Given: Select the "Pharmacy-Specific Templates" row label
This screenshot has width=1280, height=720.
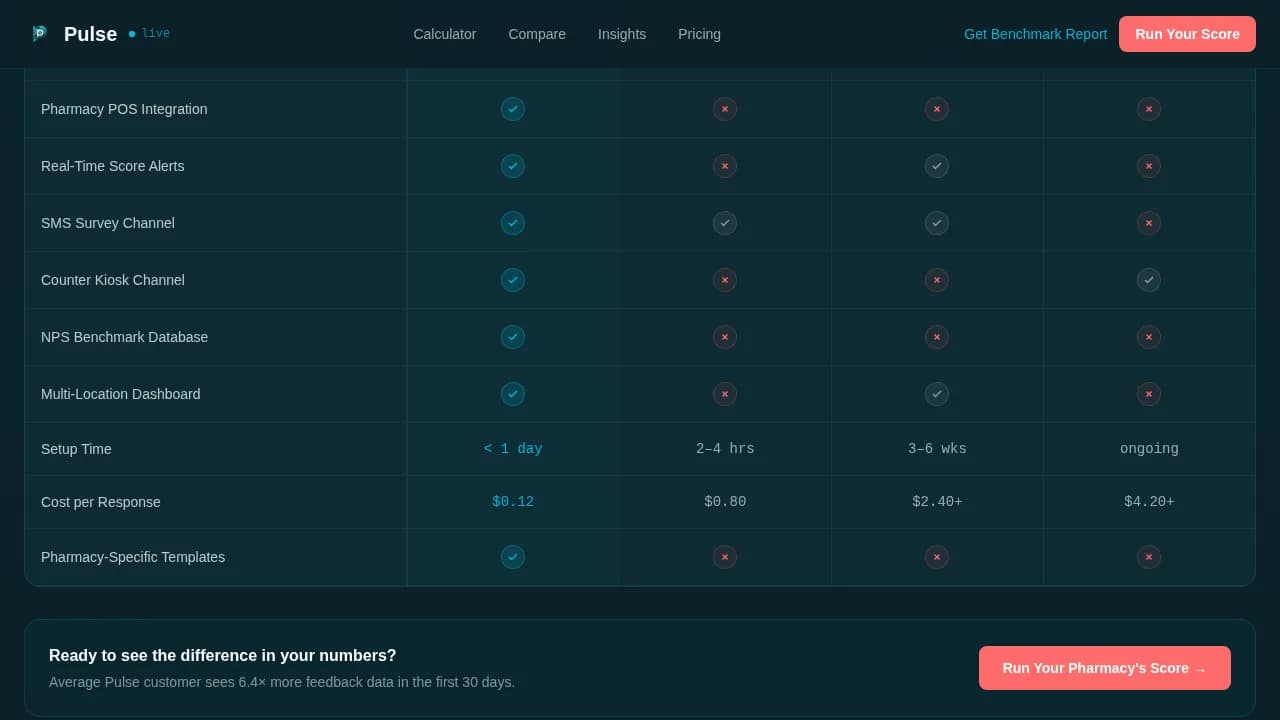Looking at the screenshot, I should pos(133,557).
